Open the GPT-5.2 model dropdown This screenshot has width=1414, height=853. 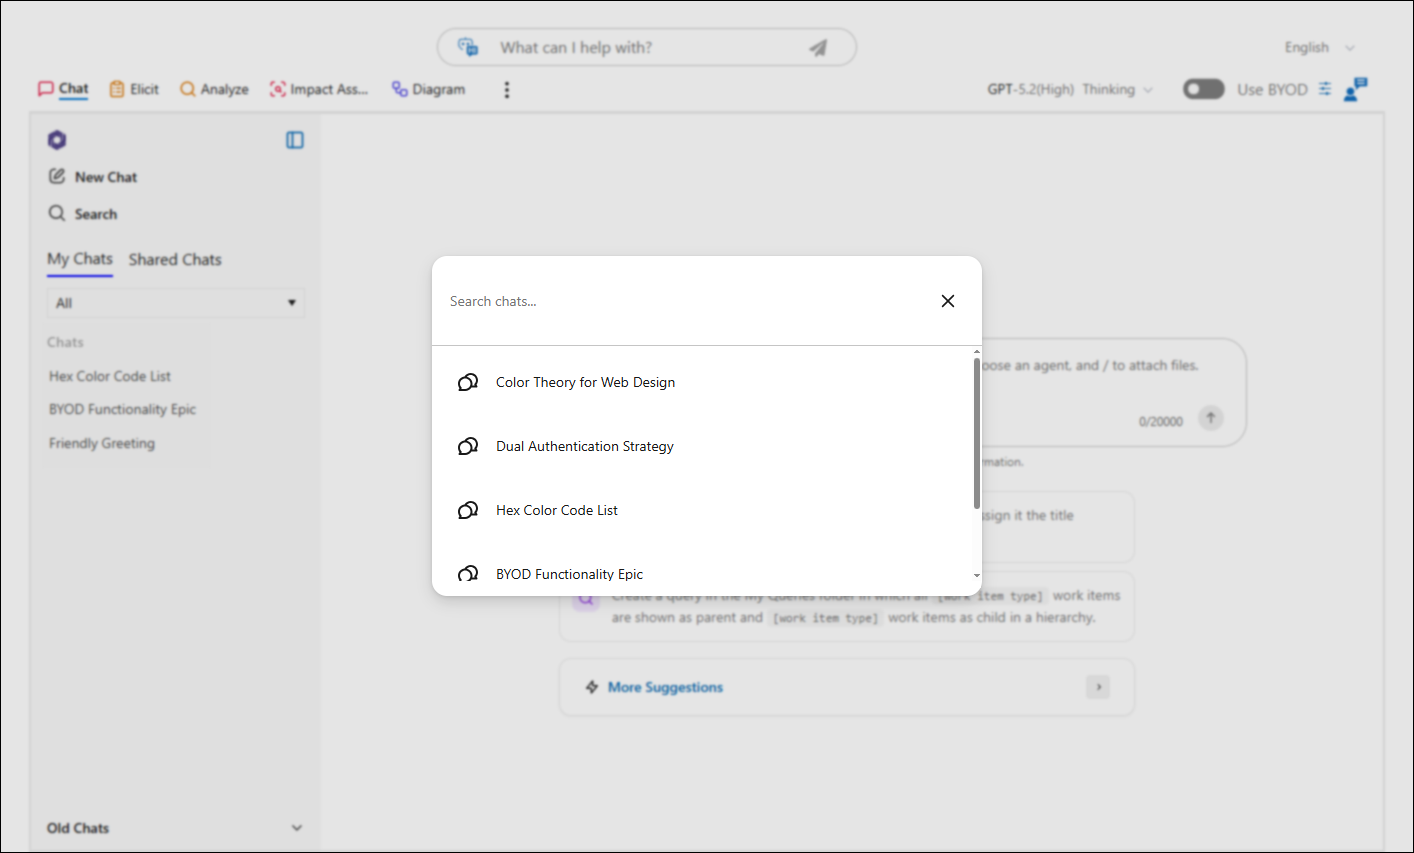1070,89
